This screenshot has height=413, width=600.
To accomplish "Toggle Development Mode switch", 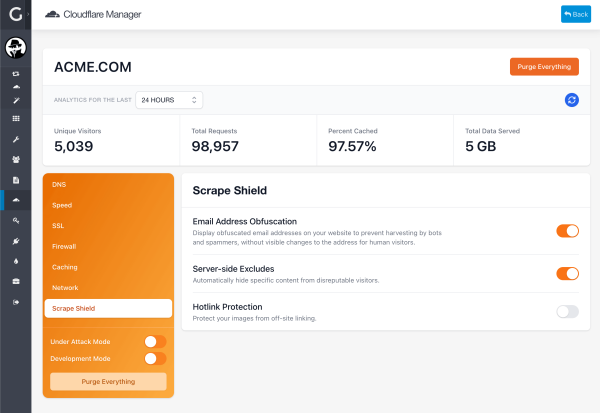I will 155,359.
